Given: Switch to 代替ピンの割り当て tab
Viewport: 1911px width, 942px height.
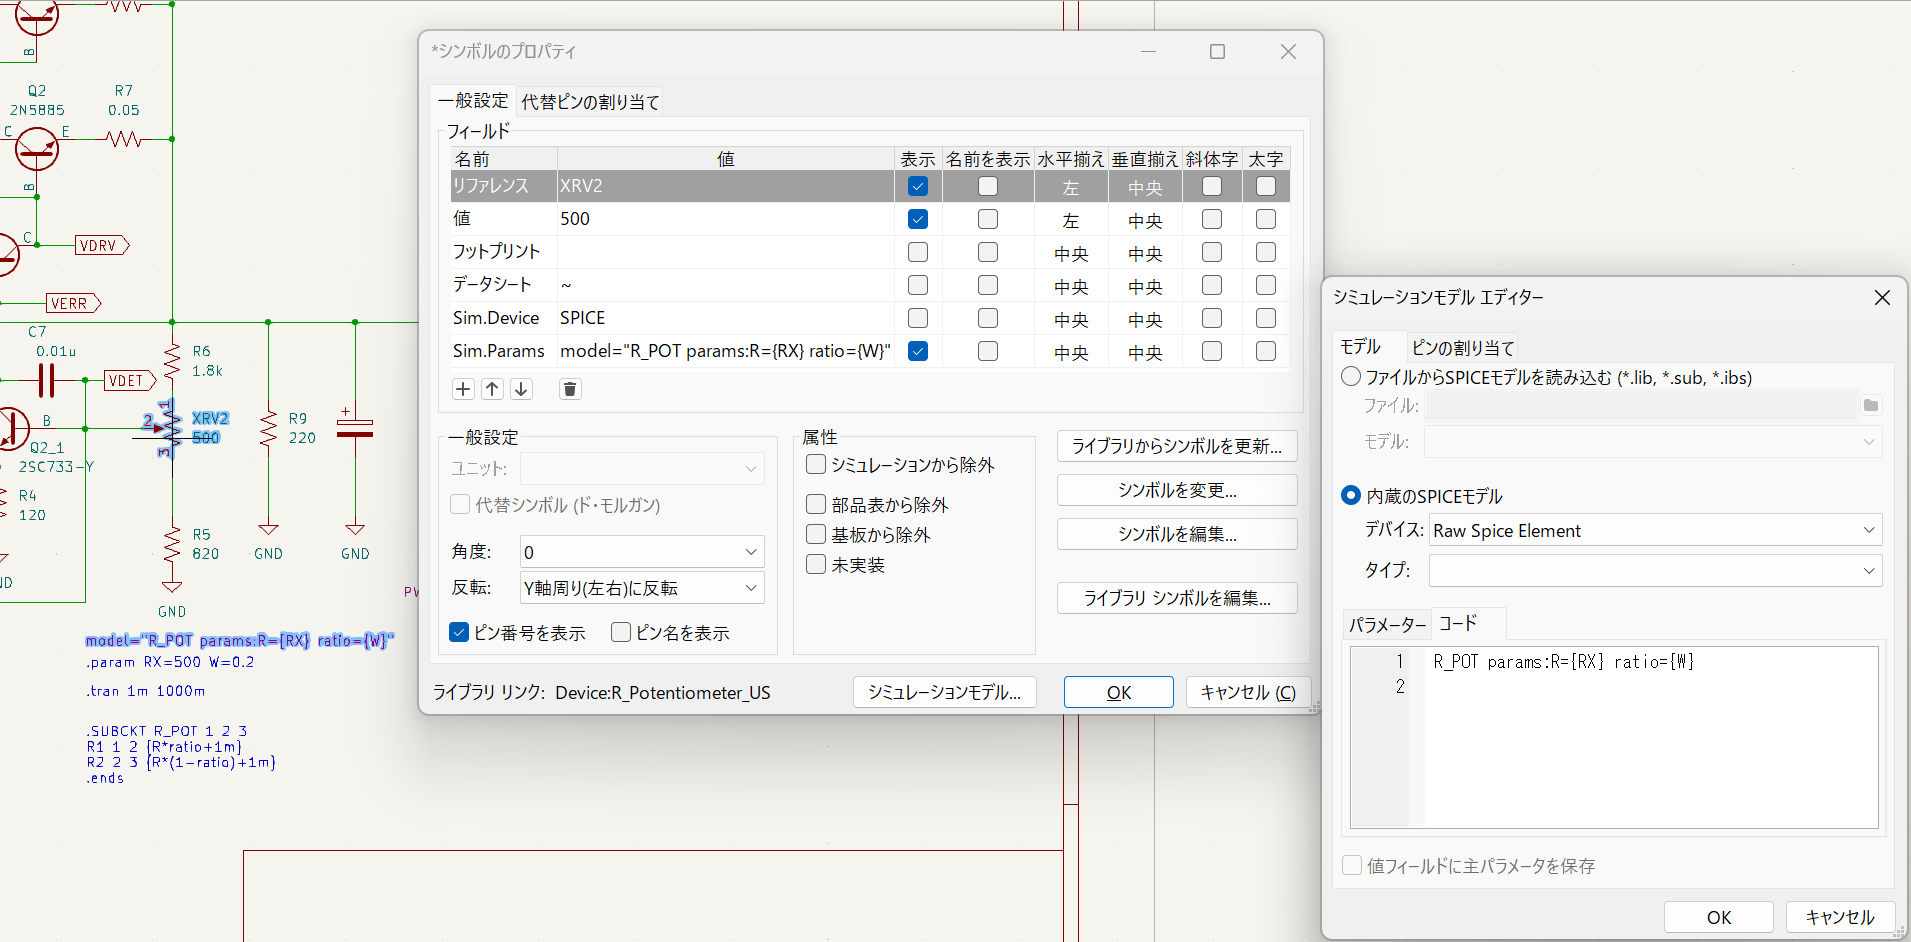Looking at the screenshot, I should point(590,102).
